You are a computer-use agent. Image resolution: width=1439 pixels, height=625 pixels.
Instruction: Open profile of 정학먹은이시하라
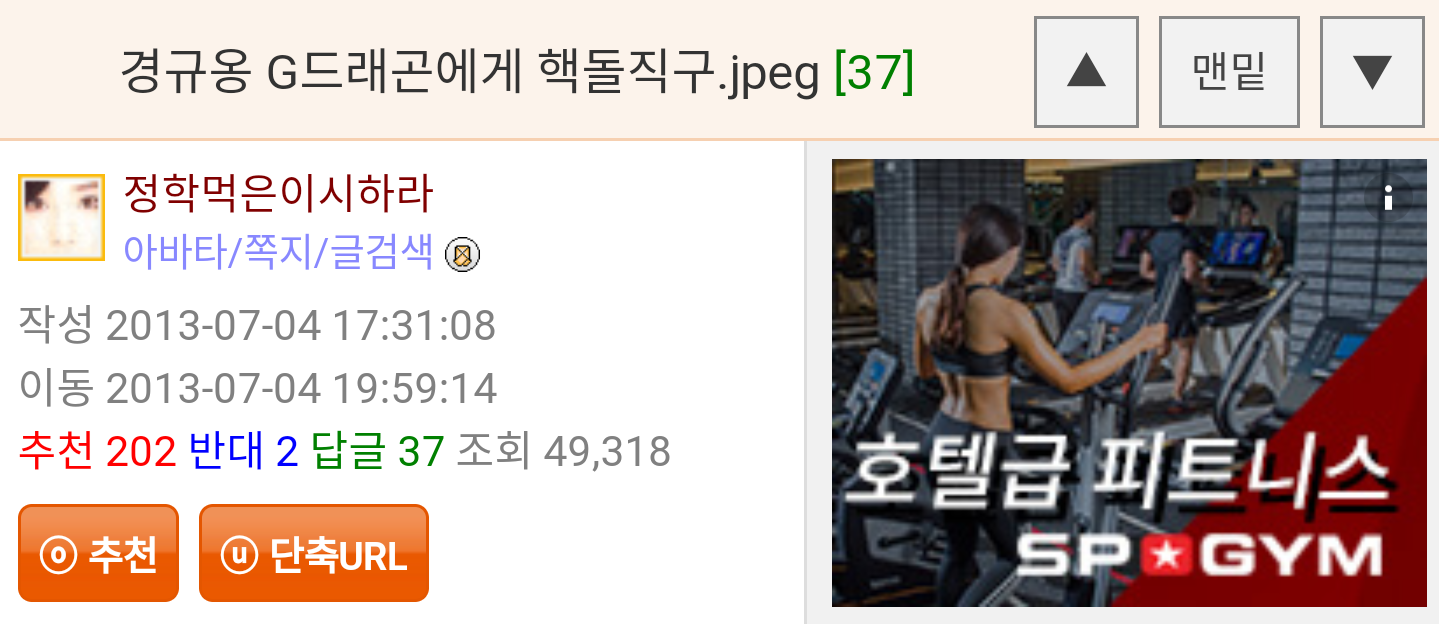tap(278, 193)
